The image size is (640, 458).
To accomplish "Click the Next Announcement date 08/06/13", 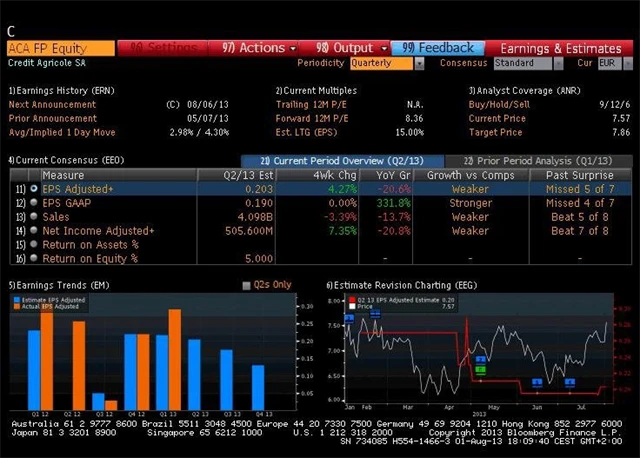I will 208,104.
